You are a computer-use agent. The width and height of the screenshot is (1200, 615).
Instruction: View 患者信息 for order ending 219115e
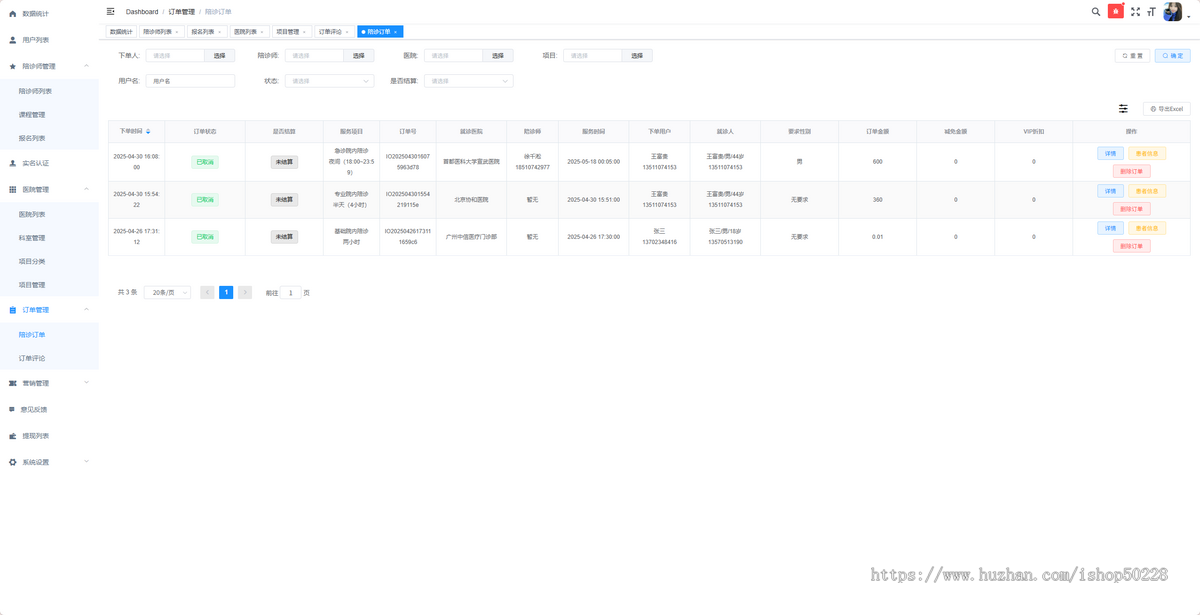[x=1147, y=191]
